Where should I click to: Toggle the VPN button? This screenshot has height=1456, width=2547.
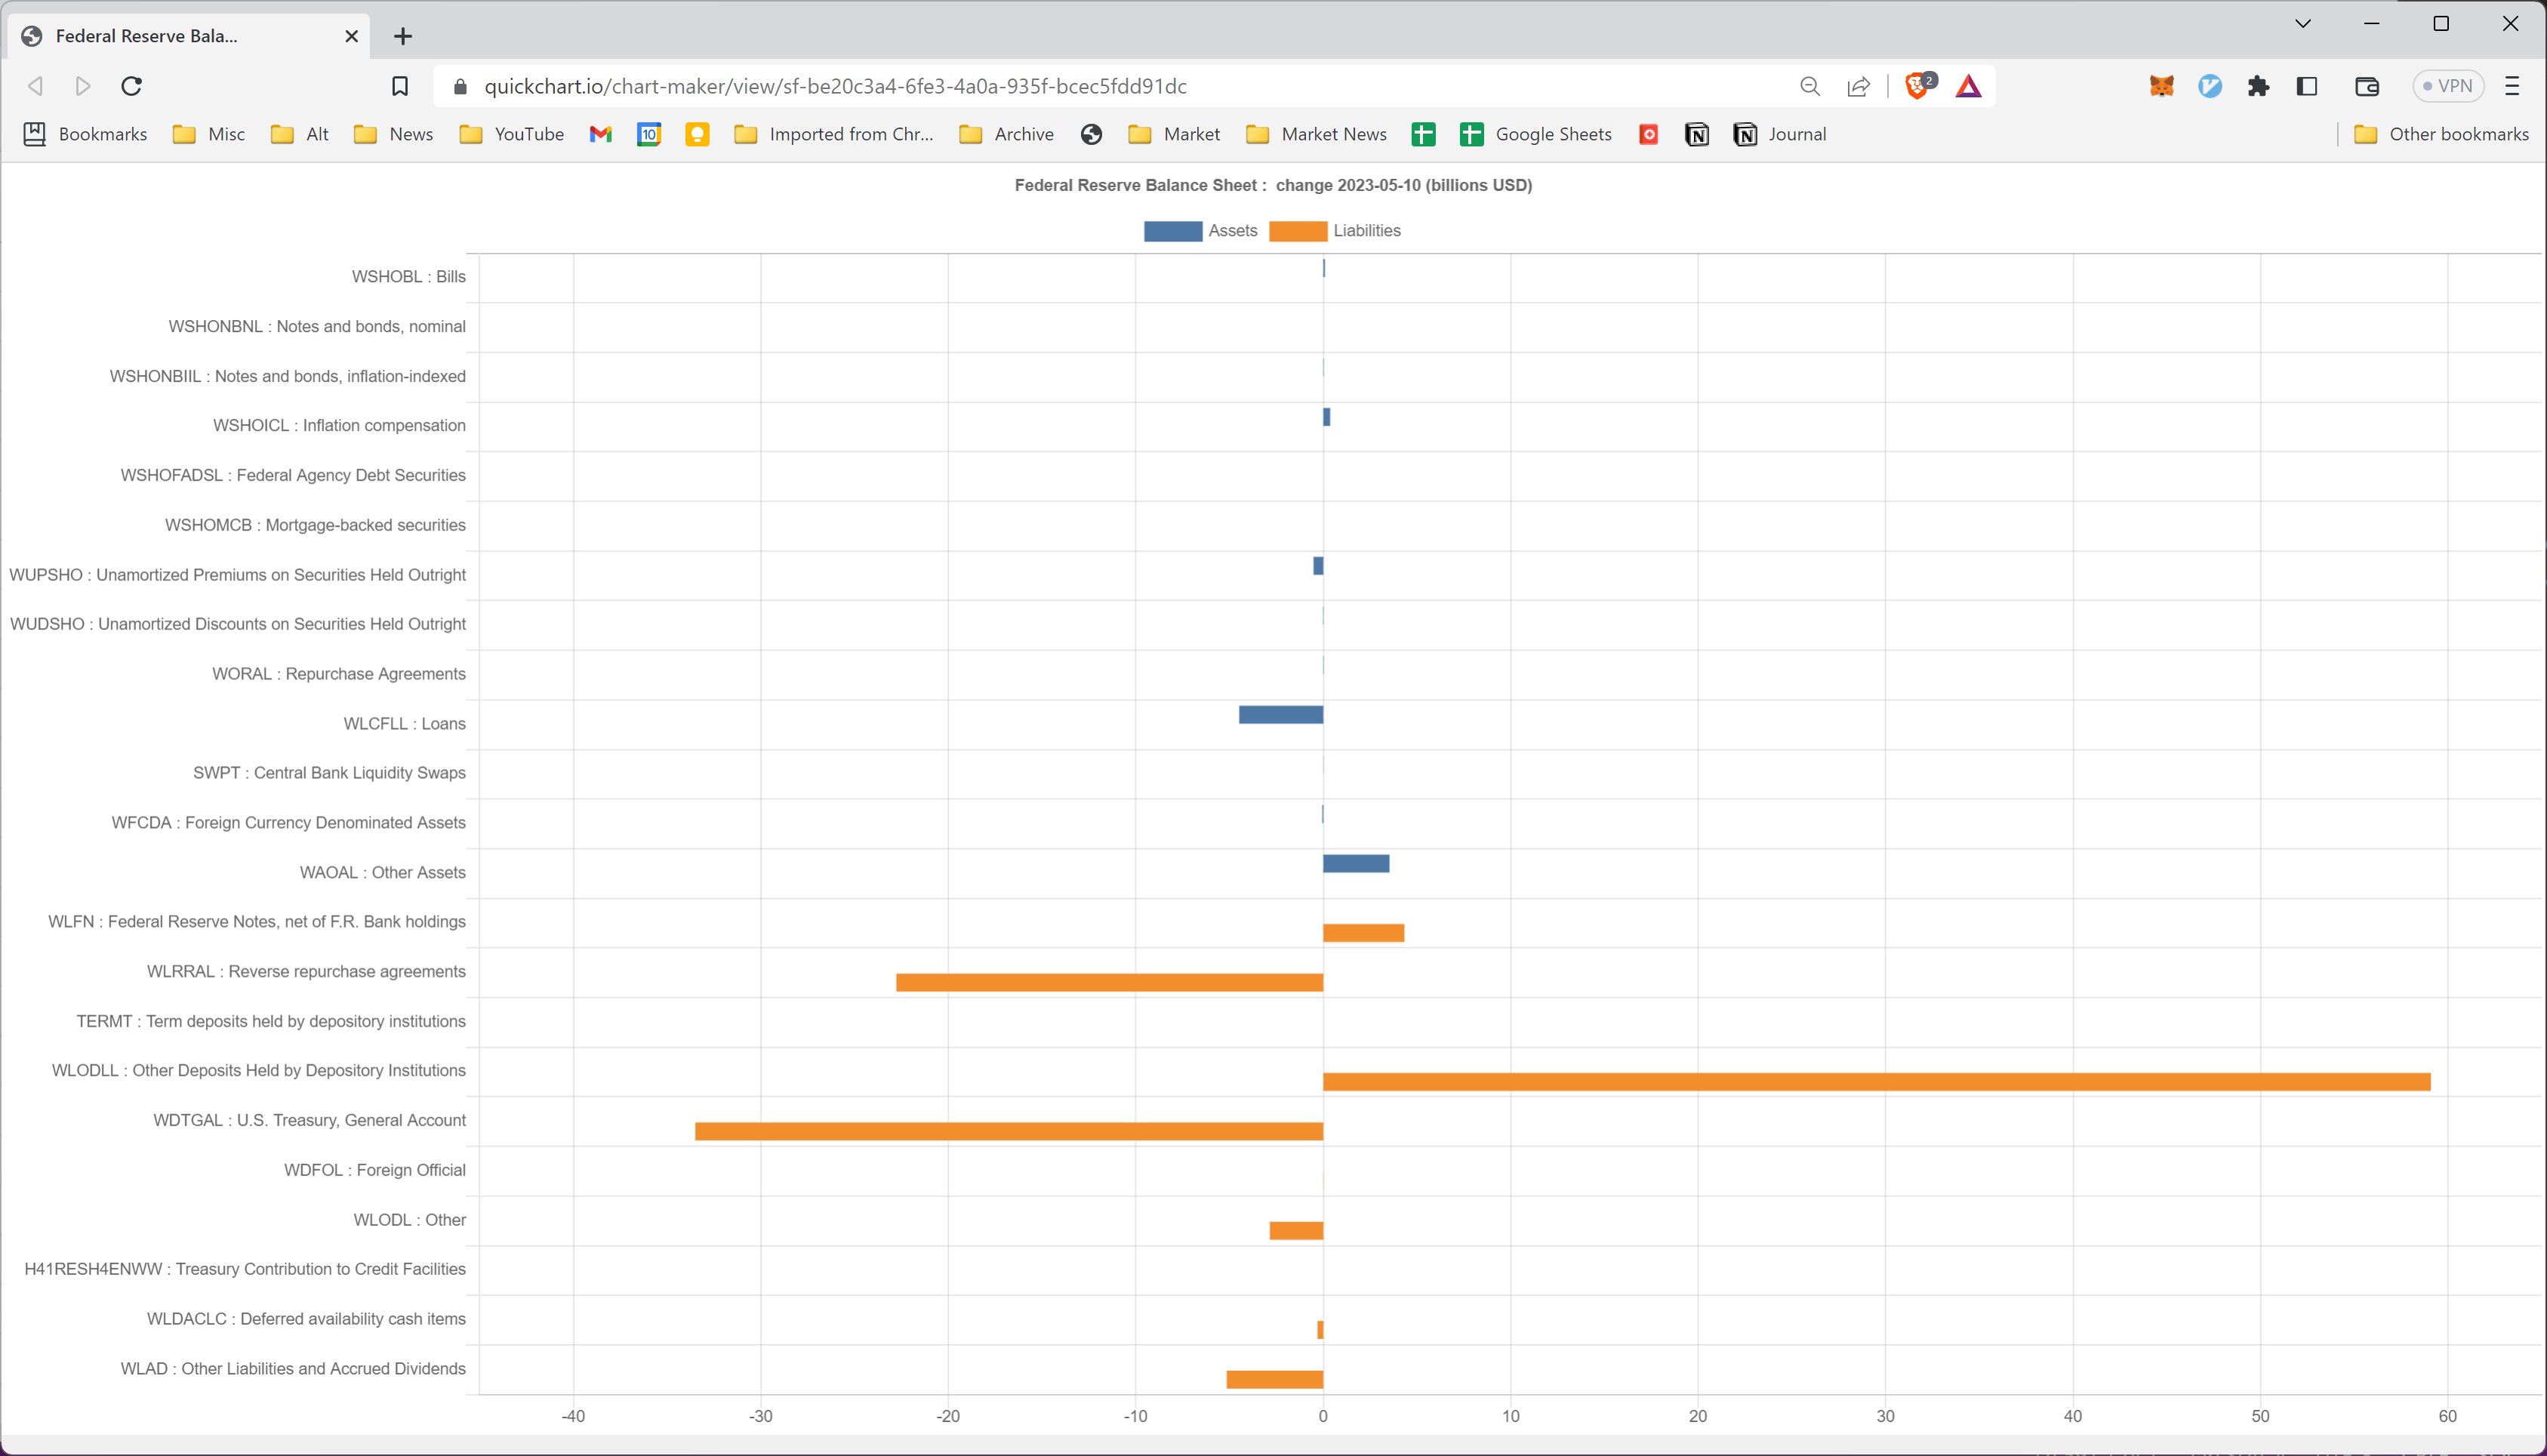pyautogui.click(x=2447, y=86)
